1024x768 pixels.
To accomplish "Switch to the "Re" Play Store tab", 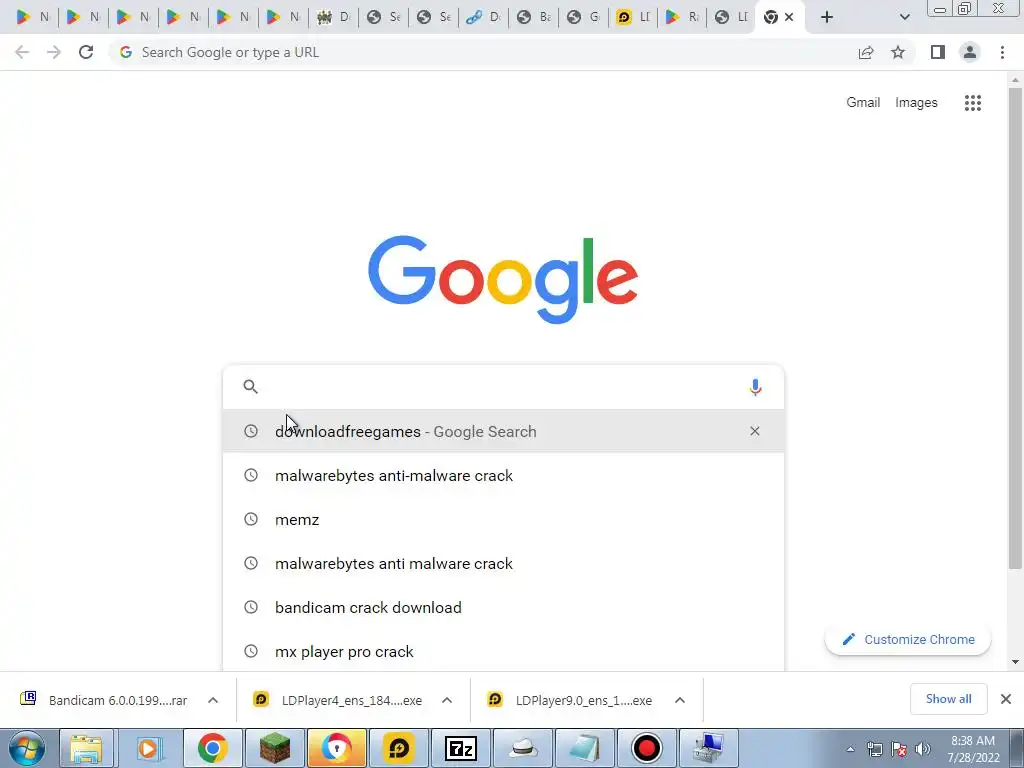I will pos(682,17).
